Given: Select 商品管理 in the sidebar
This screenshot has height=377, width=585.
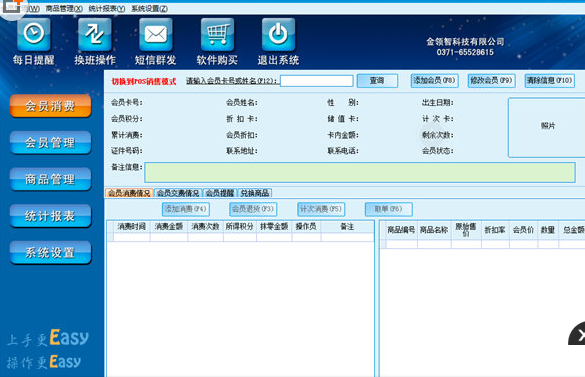Looking at the screenshot, I should tap(50, 179).
